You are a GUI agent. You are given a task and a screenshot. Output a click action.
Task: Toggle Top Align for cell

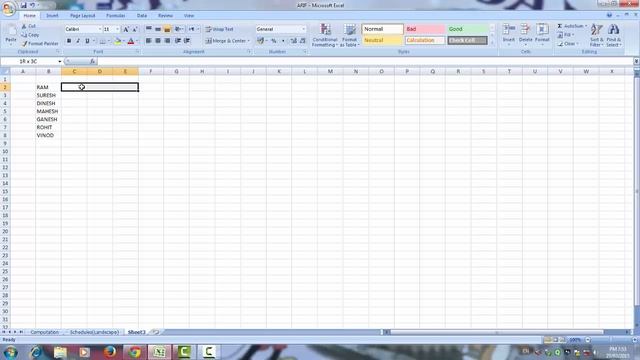[149, 29]
